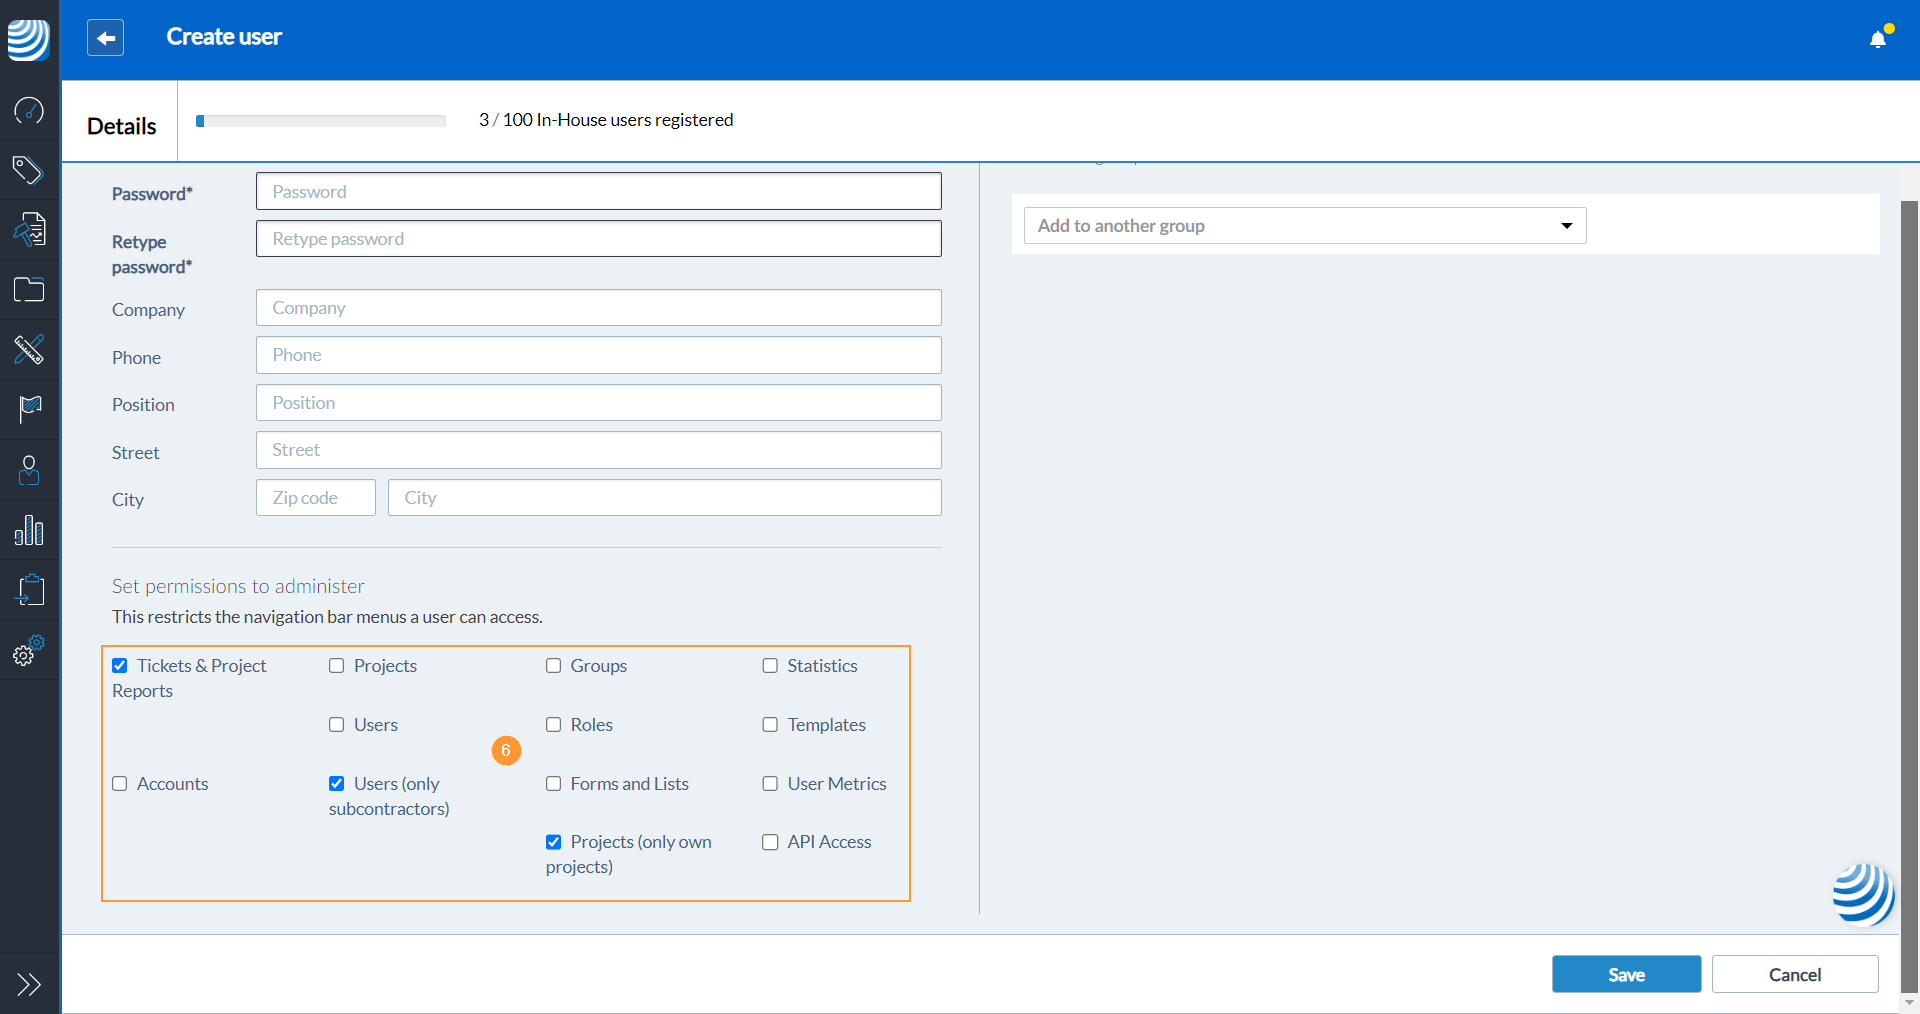Uncheck Users (only subcontractors) checkbox
Viewport: 1920px width, 1014px height.
(337, 784)
